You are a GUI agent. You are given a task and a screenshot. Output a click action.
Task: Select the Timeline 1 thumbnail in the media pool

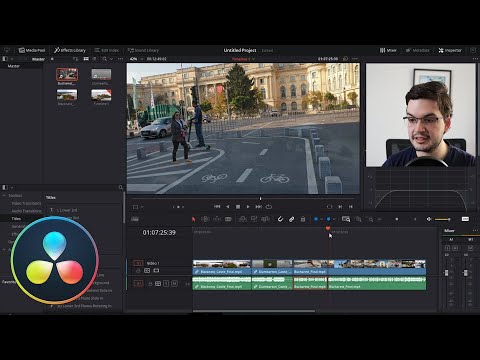click(101, 95)
